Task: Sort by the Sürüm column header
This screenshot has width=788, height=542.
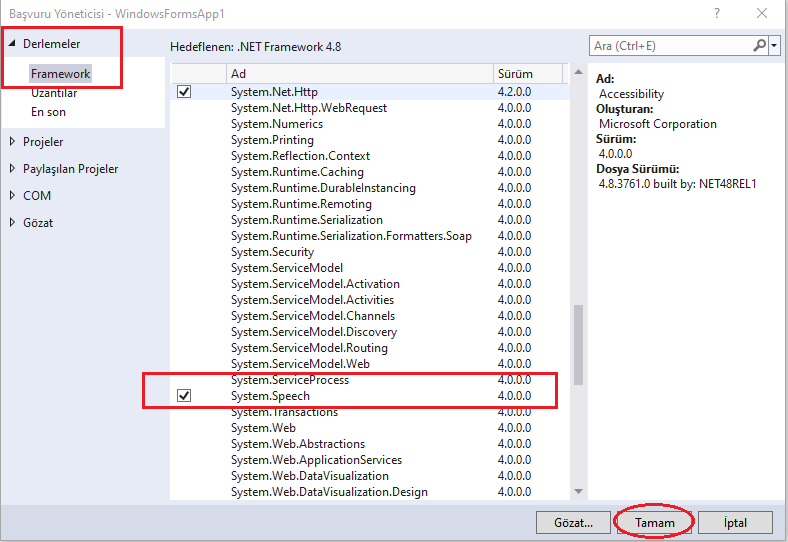Action: [528, 73]
